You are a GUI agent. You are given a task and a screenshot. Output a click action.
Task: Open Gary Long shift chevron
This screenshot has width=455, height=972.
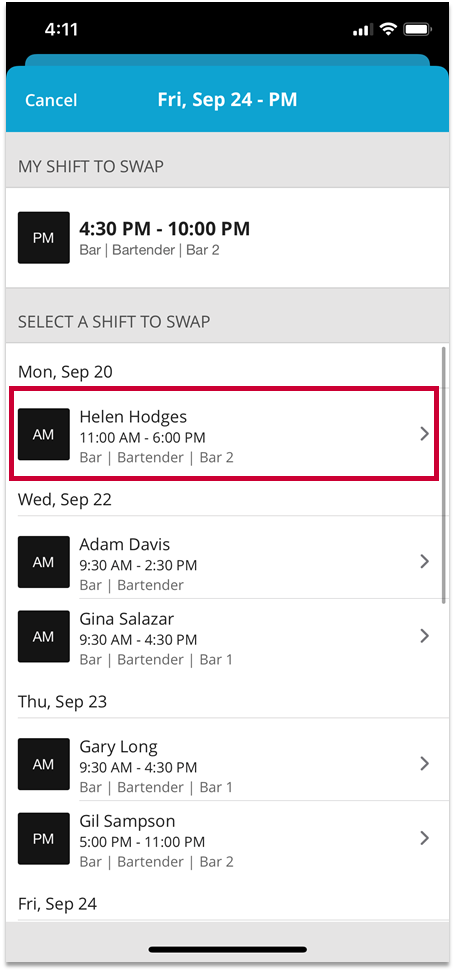click(x=425, y=764)
